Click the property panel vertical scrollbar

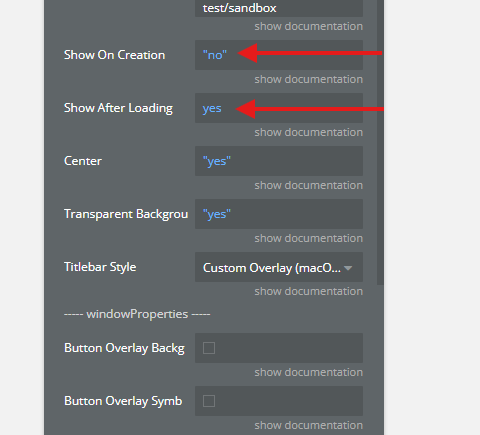pos(380,142)
